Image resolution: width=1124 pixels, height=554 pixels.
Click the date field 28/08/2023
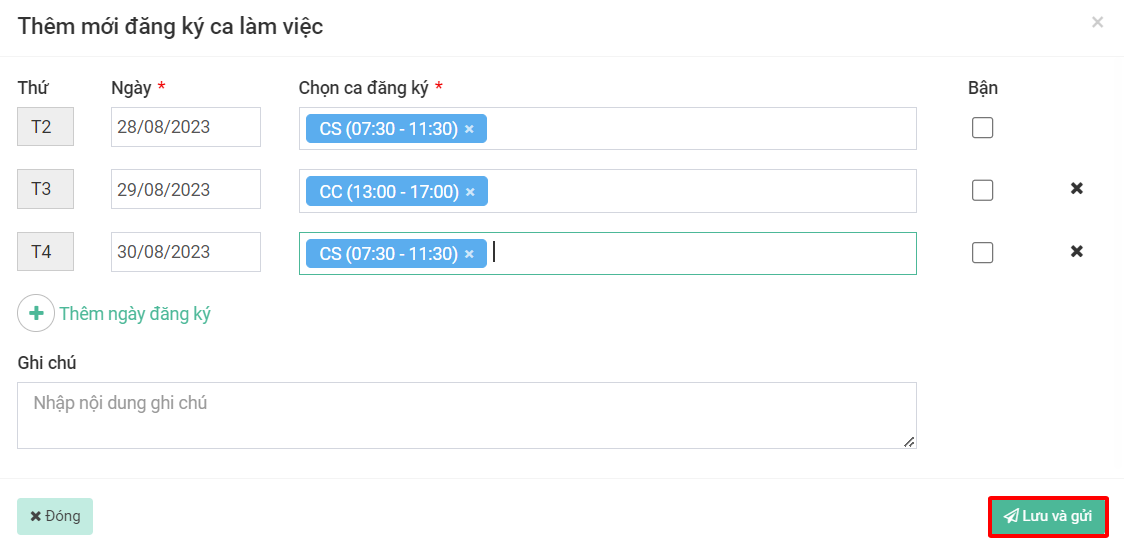185,128
